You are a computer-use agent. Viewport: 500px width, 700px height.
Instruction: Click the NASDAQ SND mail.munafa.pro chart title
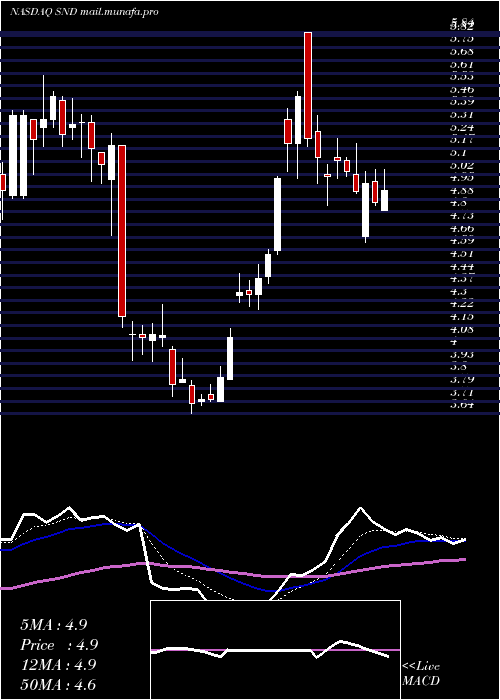click(x=84, y=12)
